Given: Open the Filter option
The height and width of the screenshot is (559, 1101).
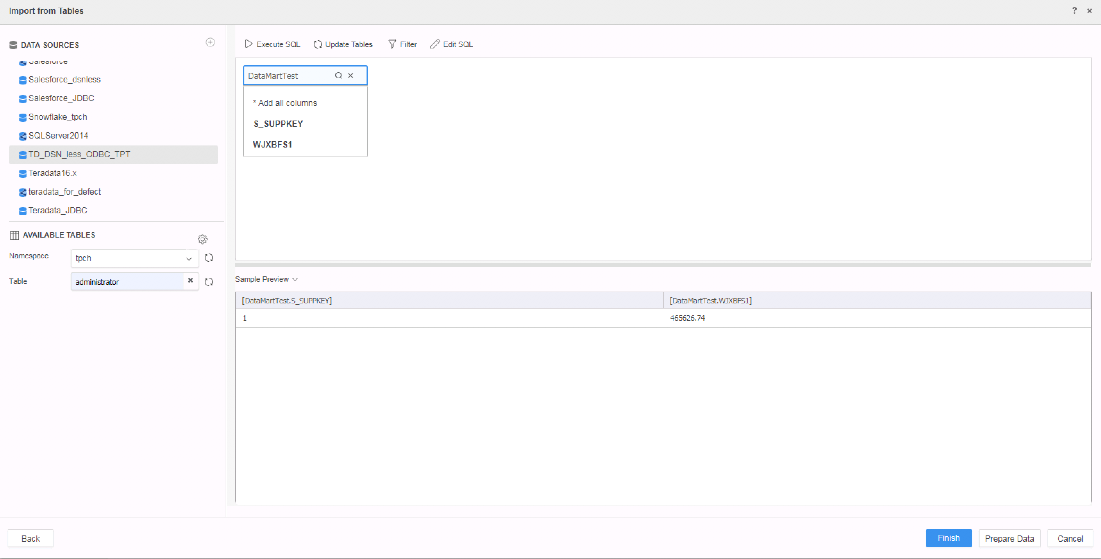Looking at the screenshot, I should [x=402, y=45].
